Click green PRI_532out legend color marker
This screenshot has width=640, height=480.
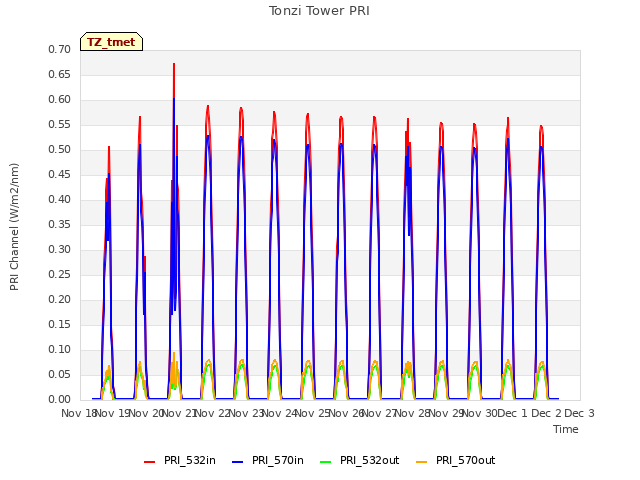(x=326, y=462)
